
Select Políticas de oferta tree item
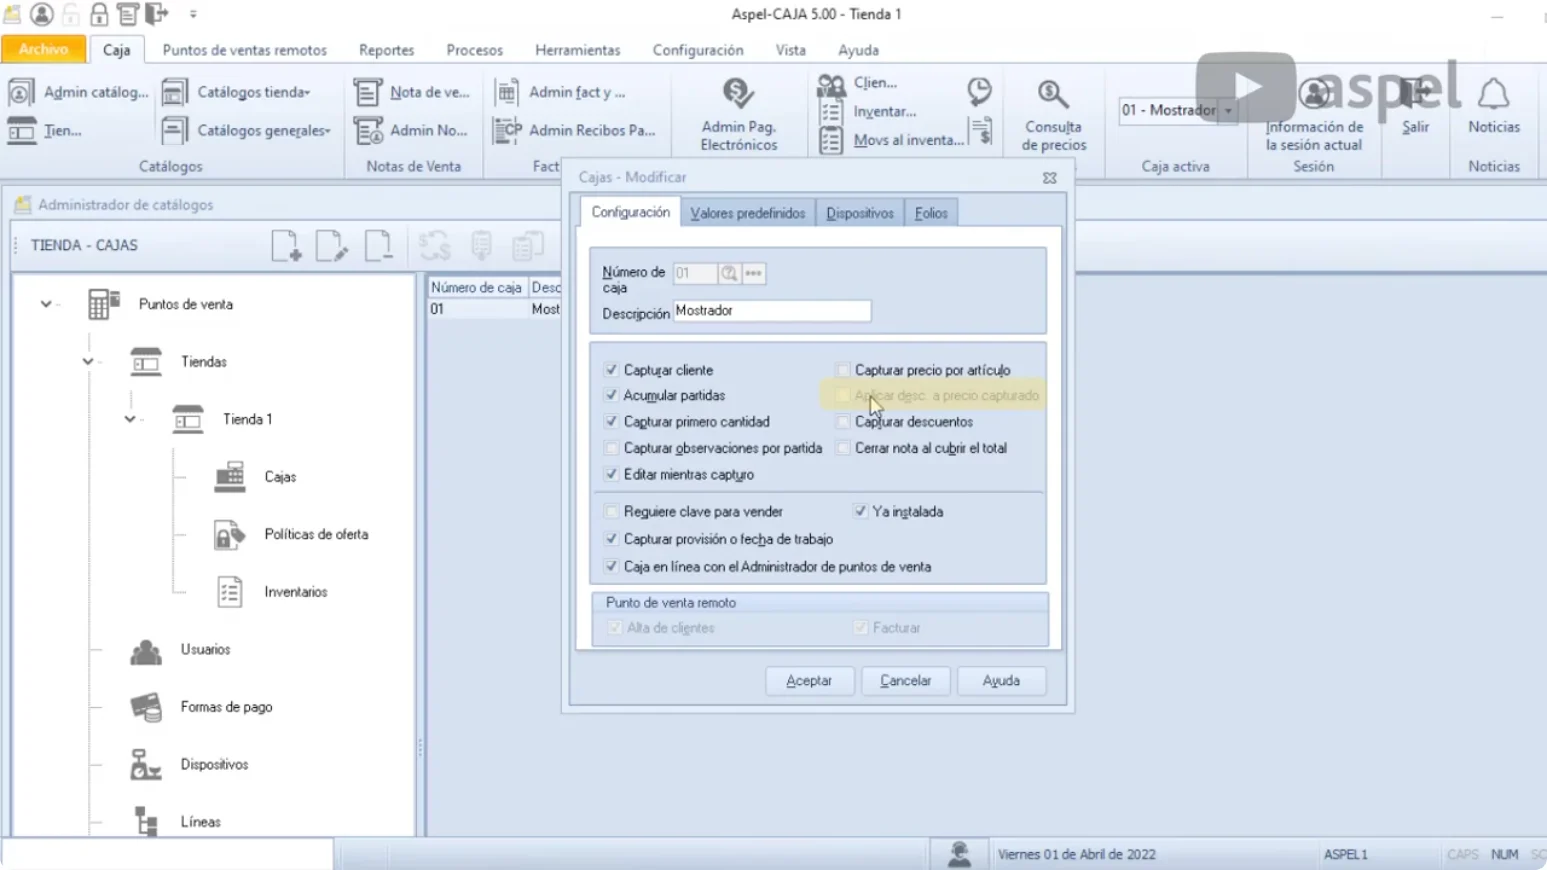(x=316, y=535)
